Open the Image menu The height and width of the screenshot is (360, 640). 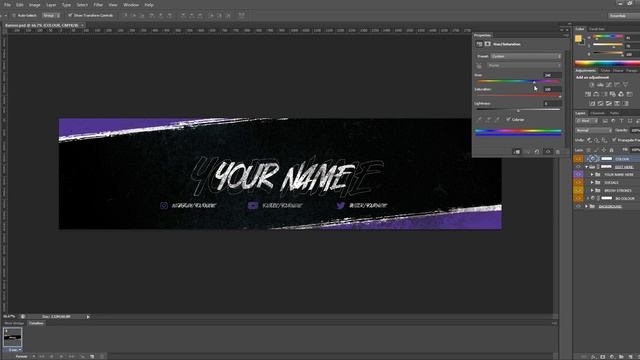pos(34,5)
